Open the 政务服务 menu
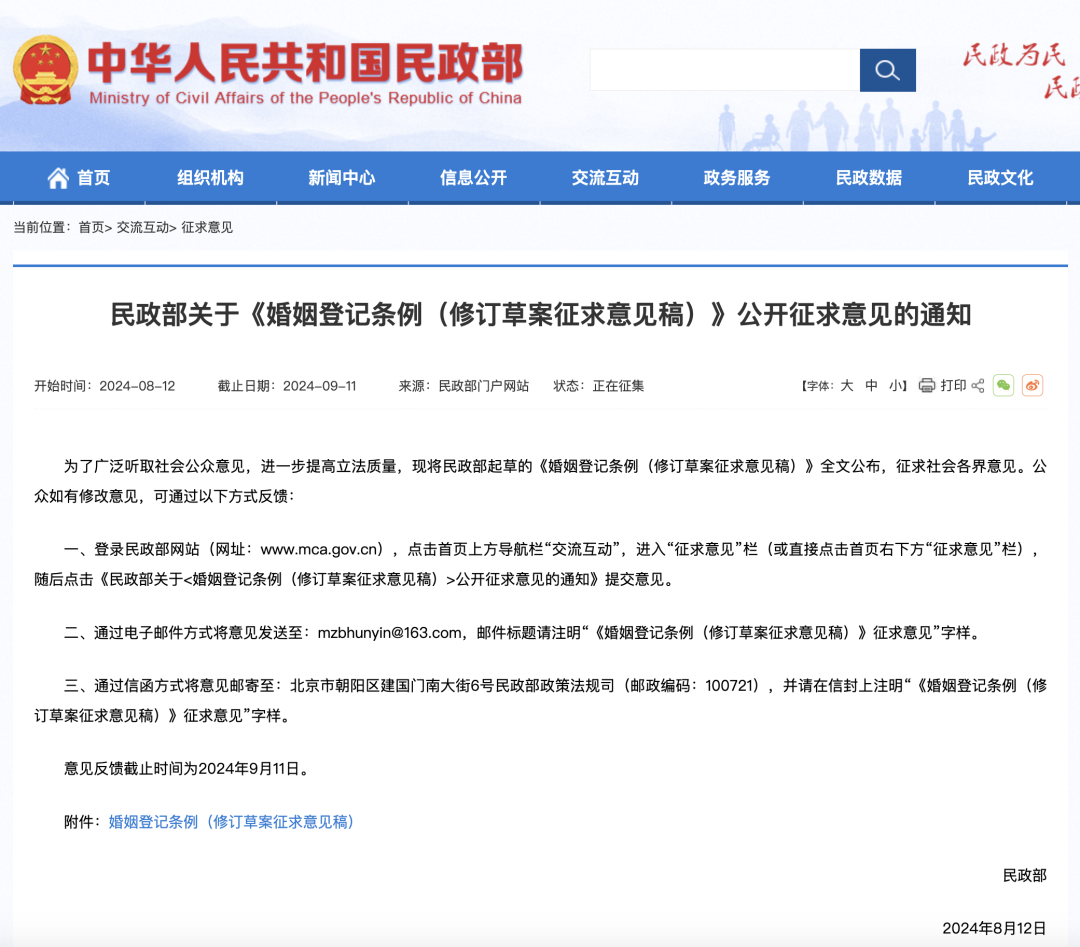 [x=737, y=178]
